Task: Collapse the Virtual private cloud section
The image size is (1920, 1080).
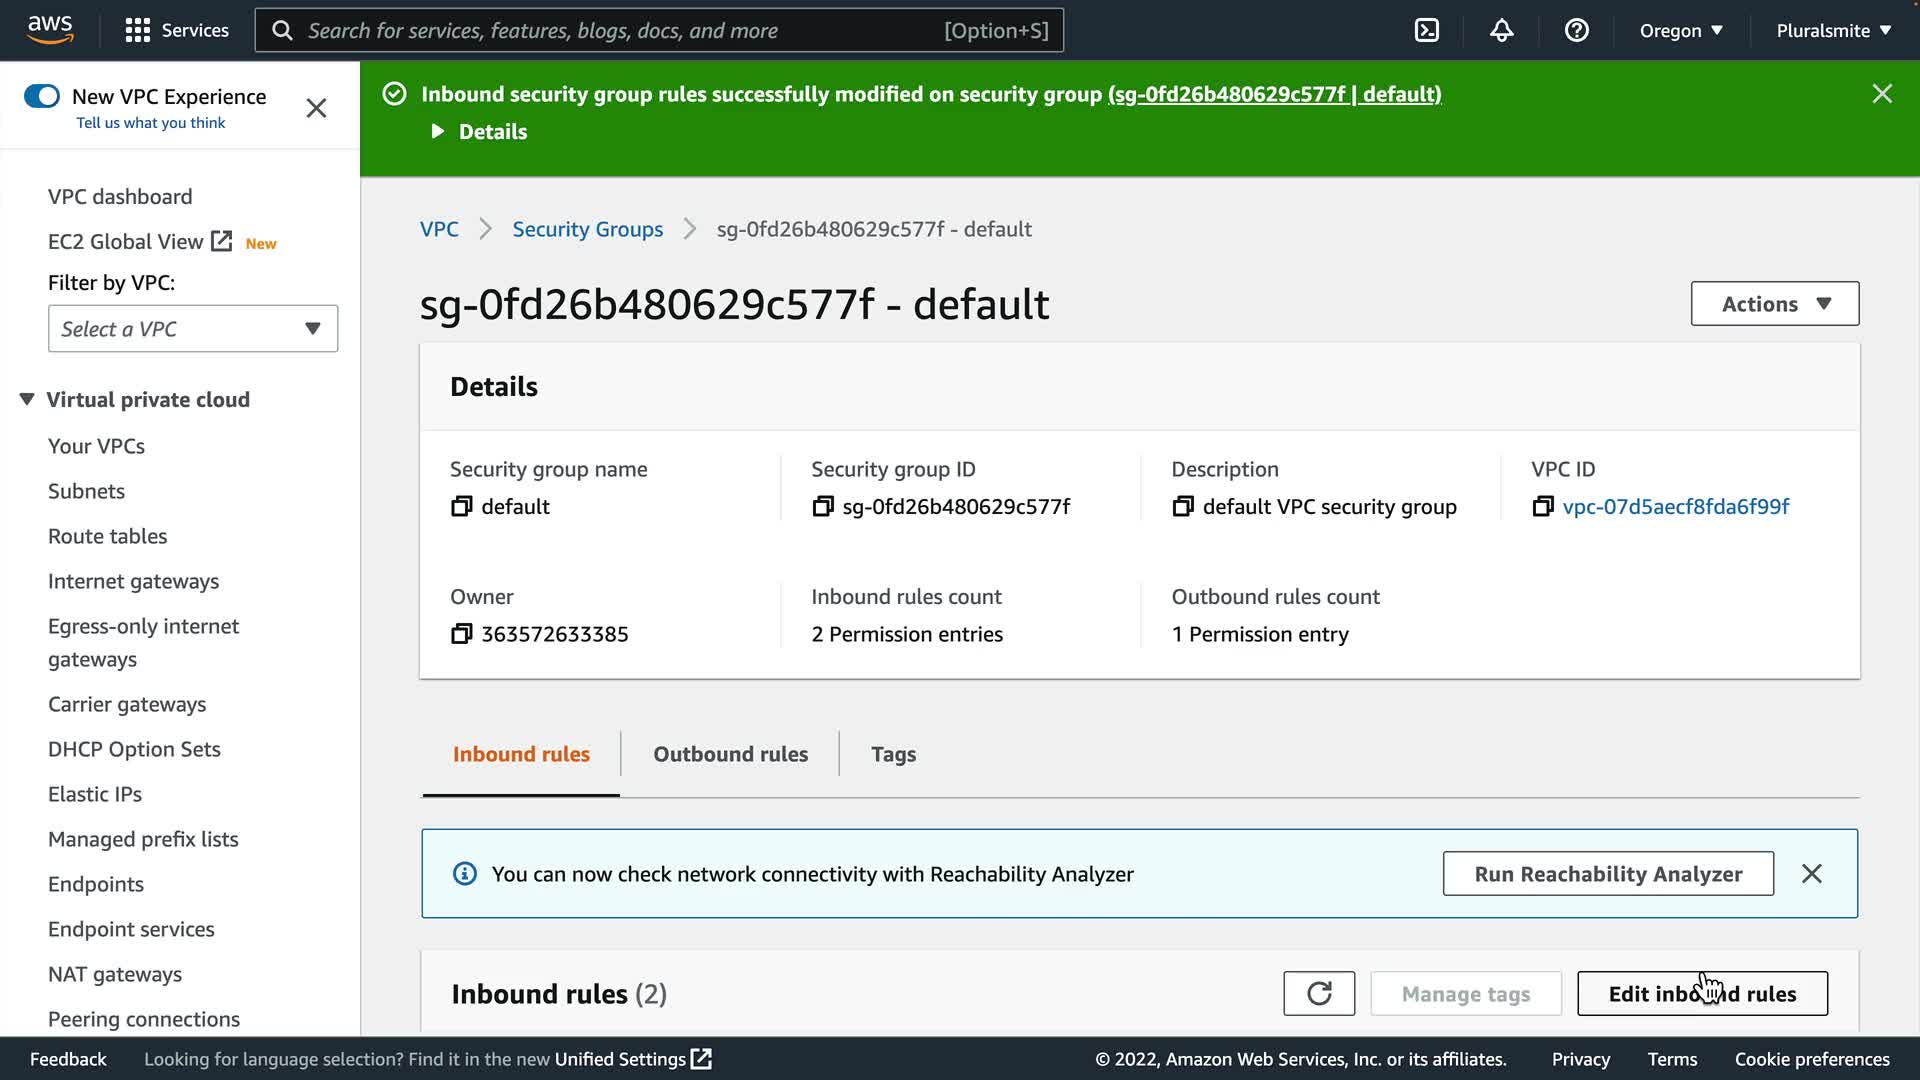Action: coord(27,400)
